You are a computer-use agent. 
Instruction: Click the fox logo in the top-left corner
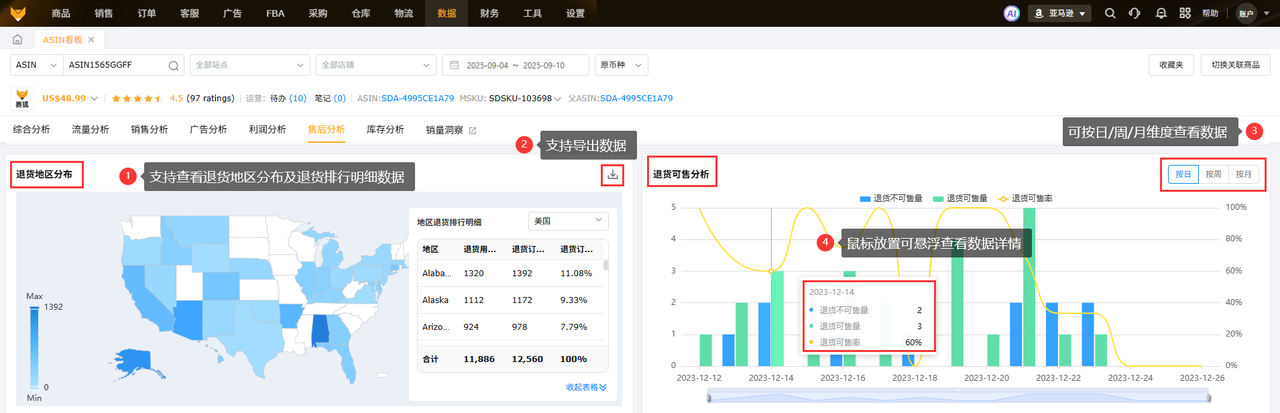[x=17, y=13]
